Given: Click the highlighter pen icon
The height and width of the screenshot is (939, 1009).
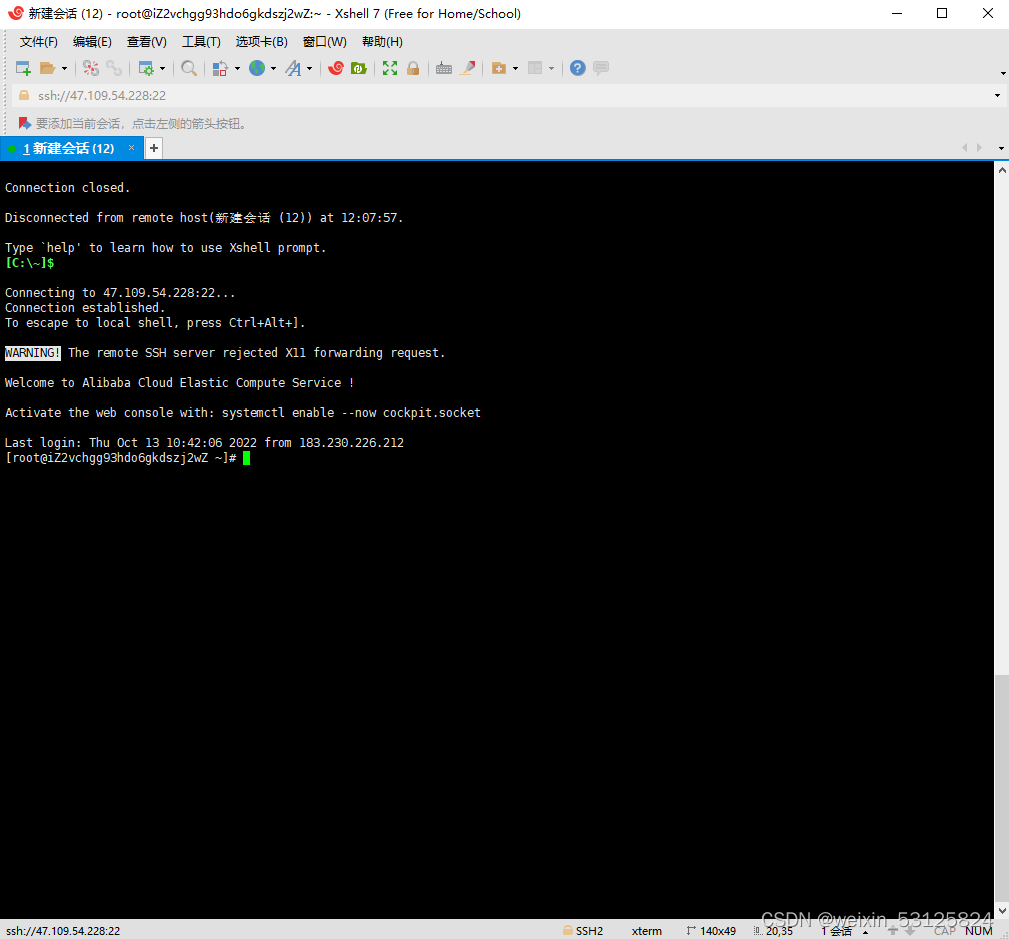Looking at the screenshot, I should click(x=468, y=68).
